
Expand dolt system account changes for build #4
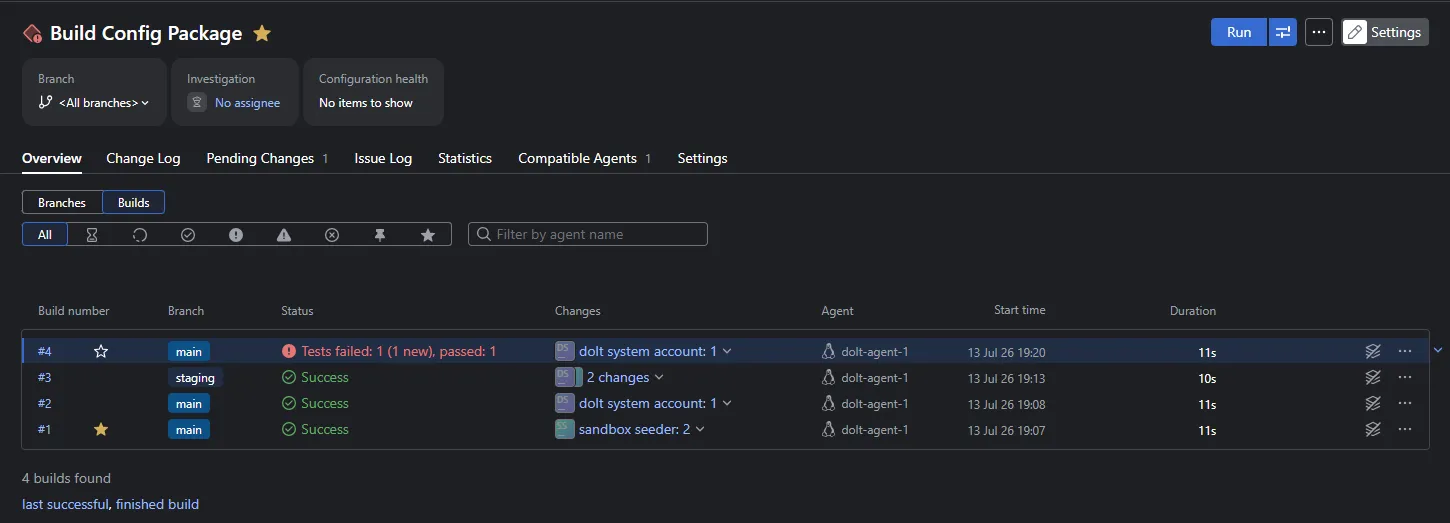point(655,351)
